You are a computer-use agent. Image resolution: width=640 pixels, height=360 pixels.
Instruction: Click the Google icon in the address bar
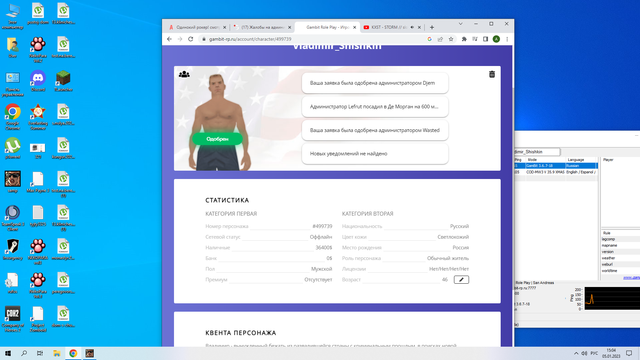click(429, 39)
